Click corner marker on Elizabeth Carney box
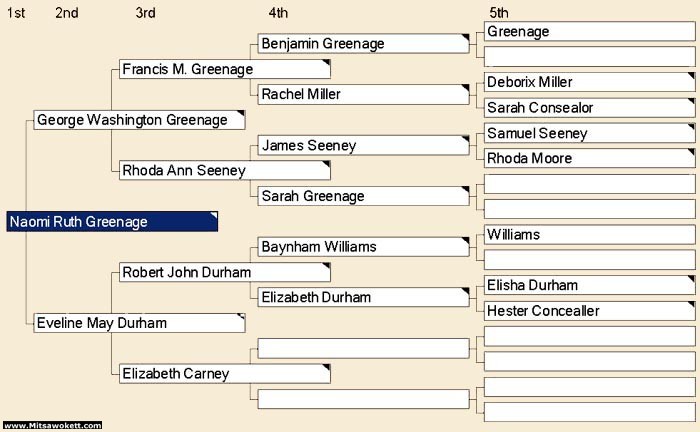This screenshot has height=432, width=700. [326, 369]
